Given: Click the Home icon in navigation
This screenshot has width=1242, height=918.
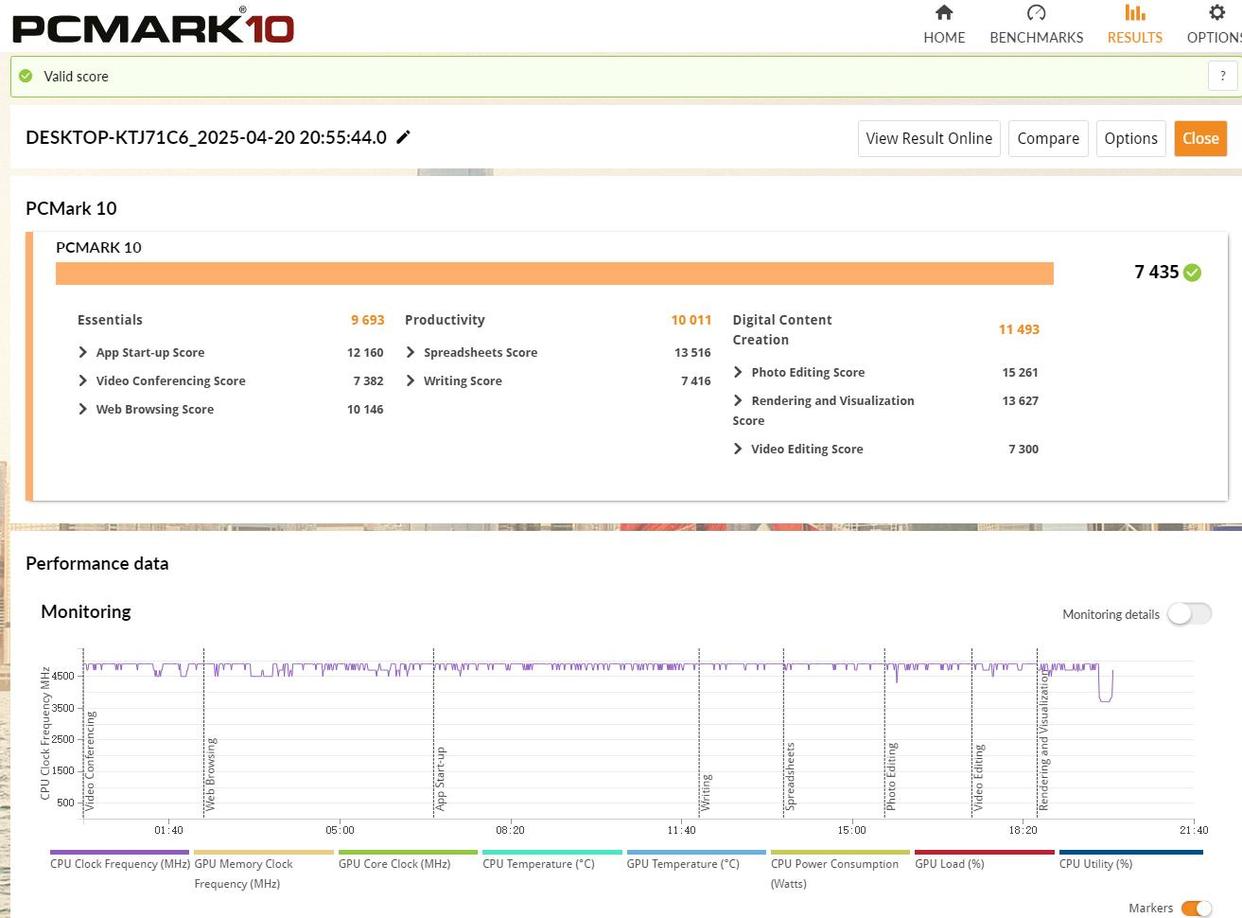Looking at the screenshot, I should 943,13.
